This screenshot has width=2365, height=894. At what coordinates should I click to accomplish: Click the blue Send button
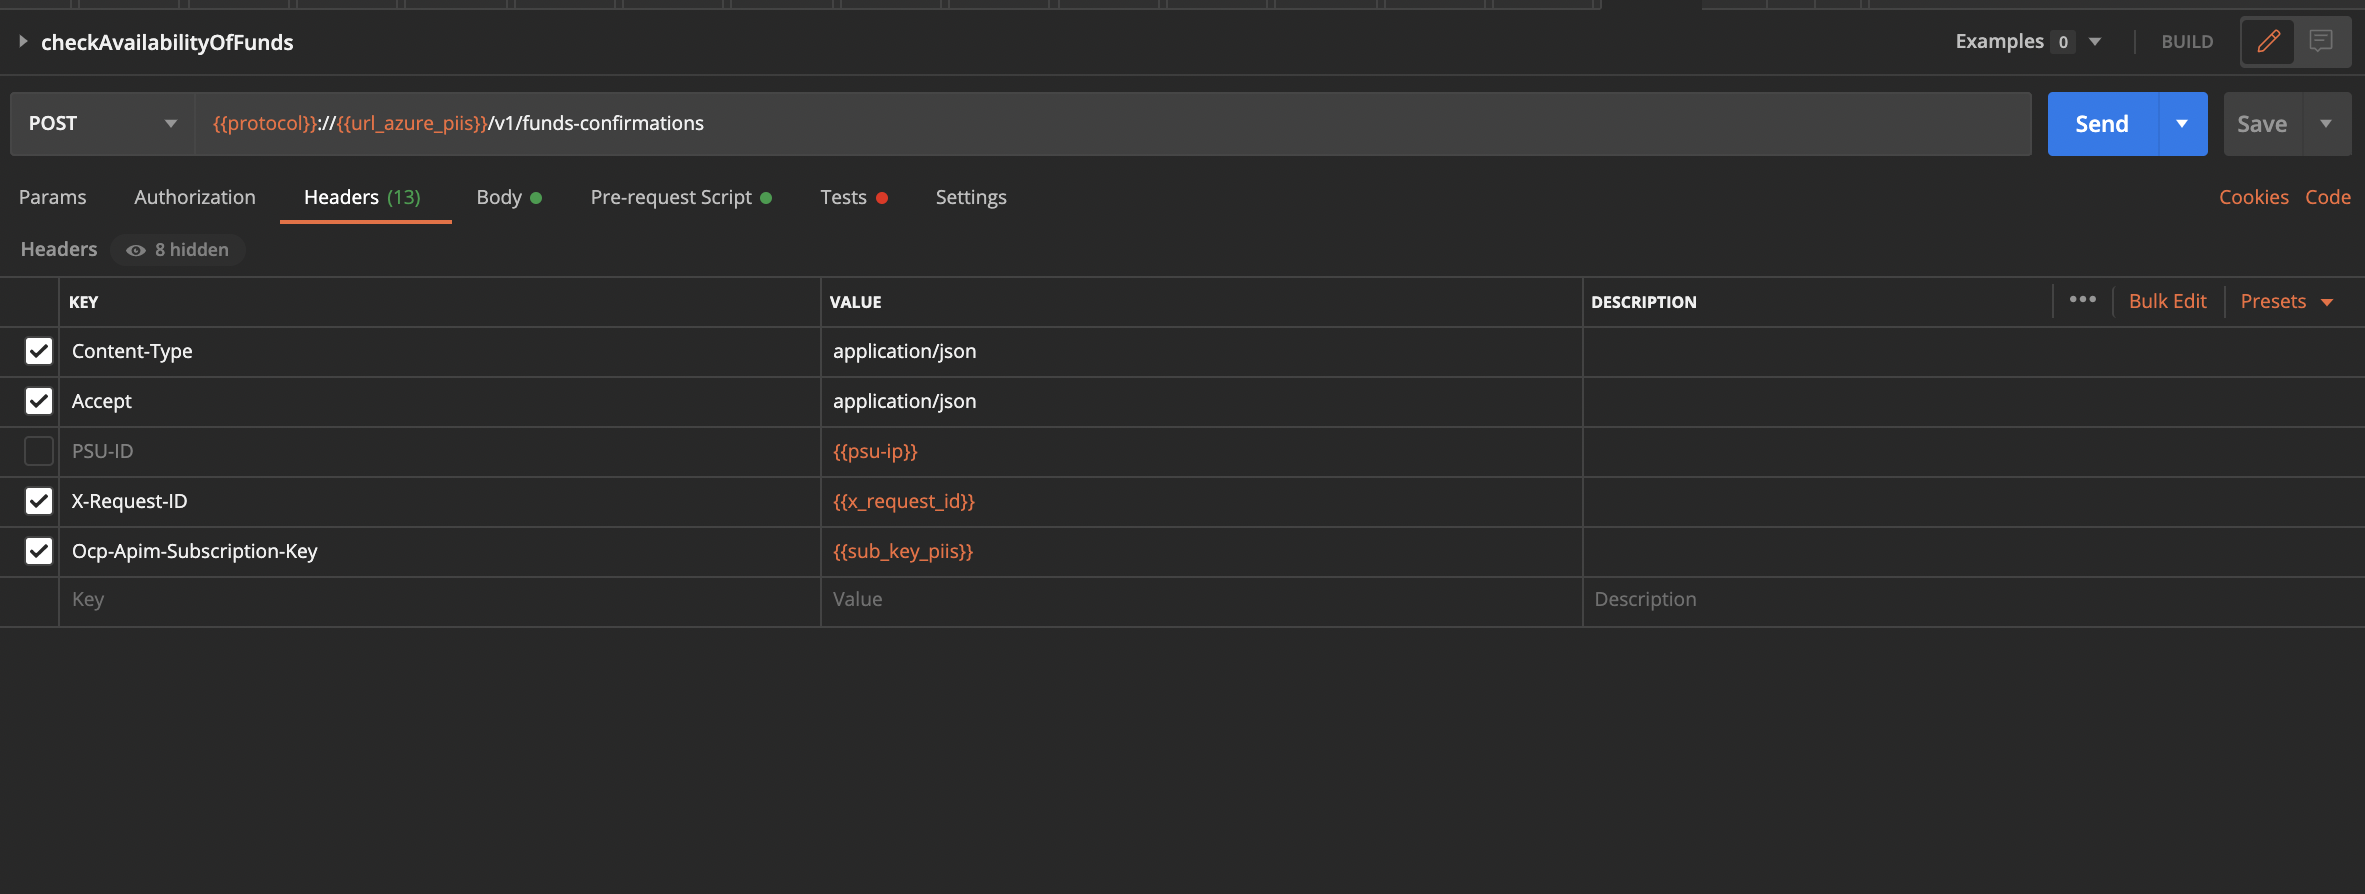(2102, 124)
